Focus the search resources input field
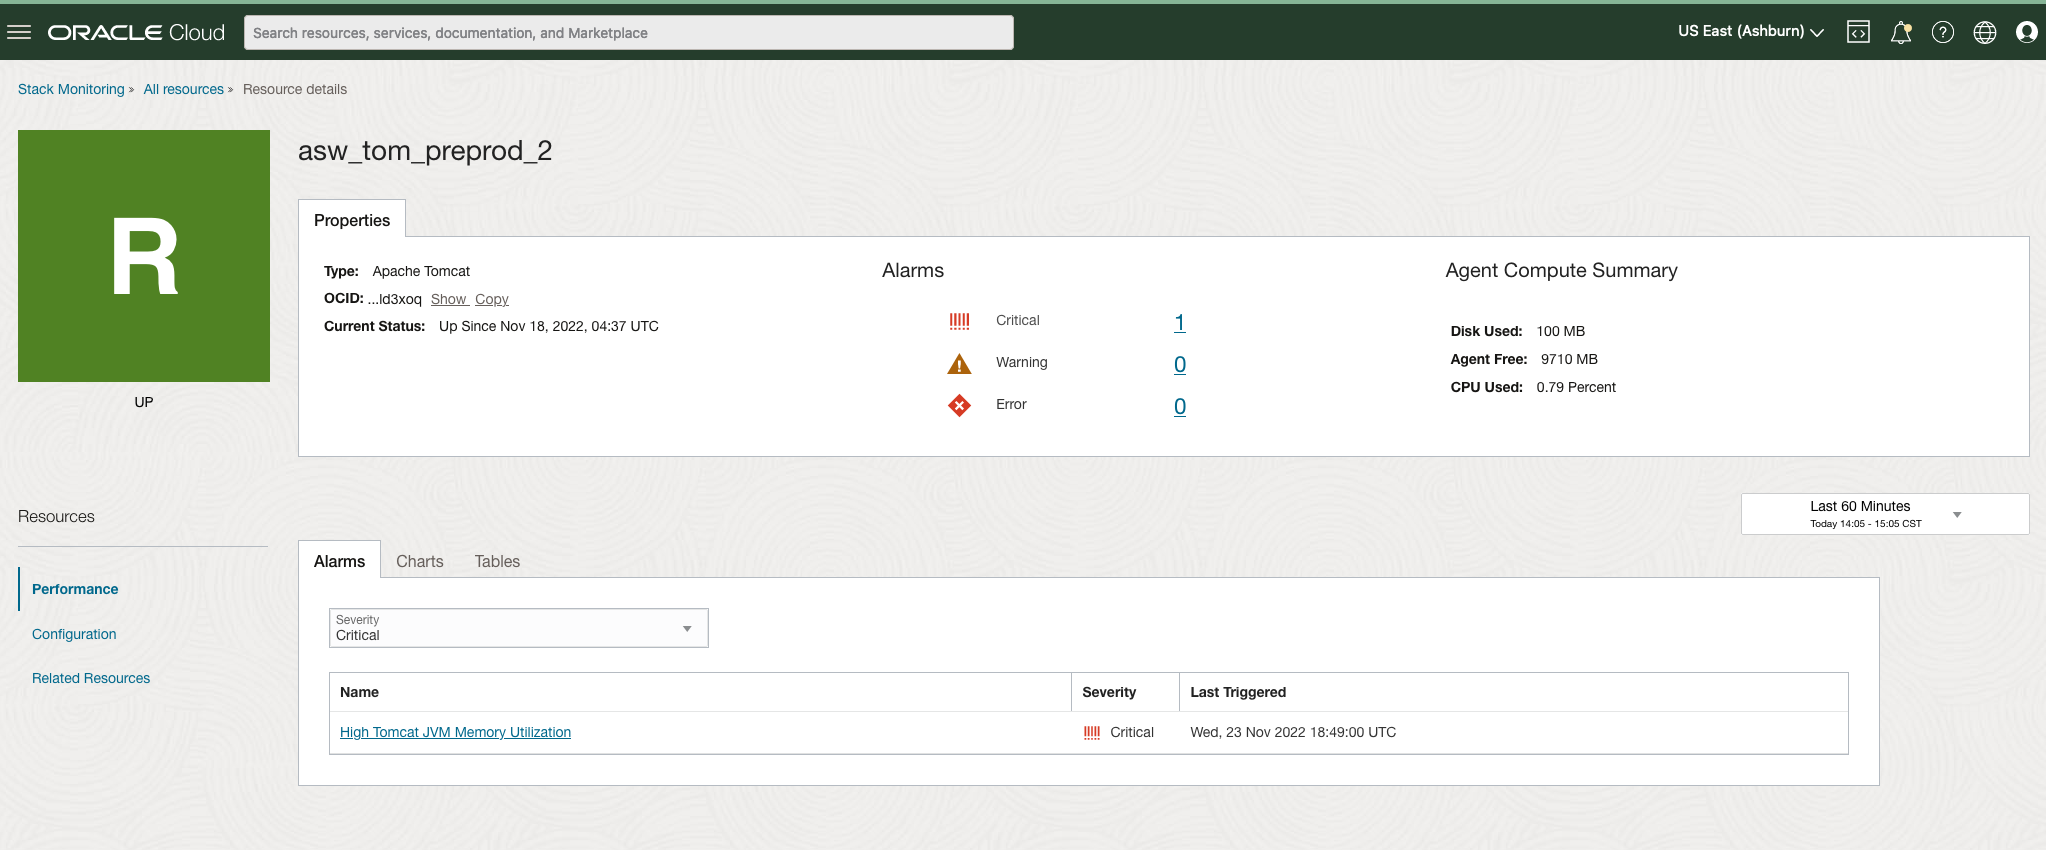Screen dimensions: 2046x850 coord(629,32)
